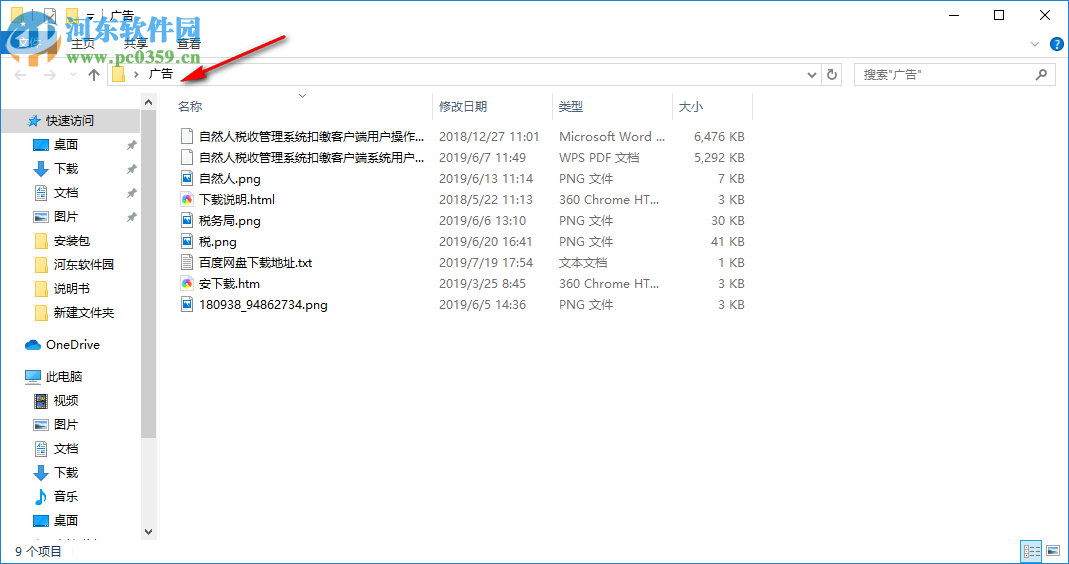Sort by 名称 column header
The width and height of the screenshot is (1069, 564).
tap(302, 106)
